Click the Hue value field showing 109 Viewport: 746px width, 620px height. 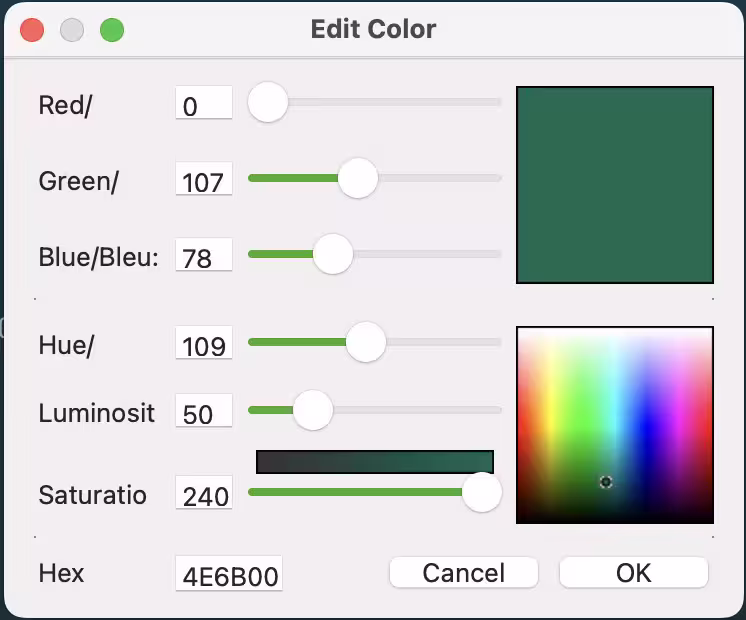pos(204,343)
